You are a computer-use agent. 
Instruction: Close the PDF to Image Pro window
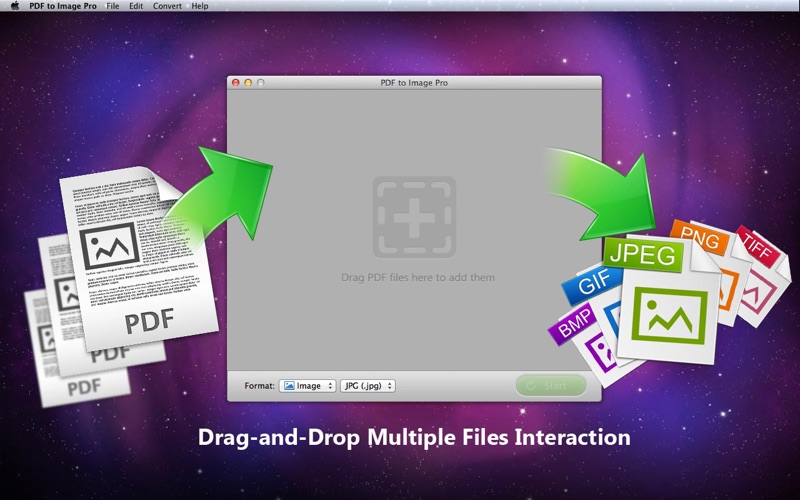coord(236,83)
